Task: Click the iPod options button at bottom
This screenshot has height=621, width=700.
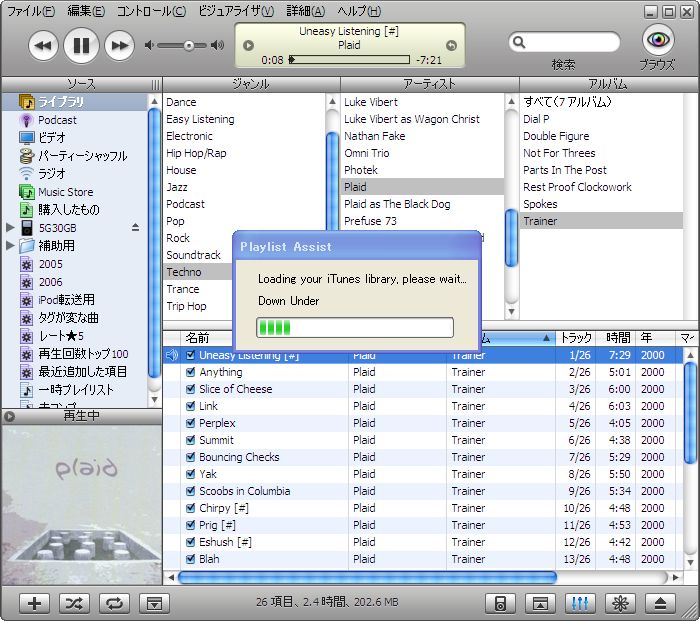Action: pyautogui.click(x=500, y=604)
